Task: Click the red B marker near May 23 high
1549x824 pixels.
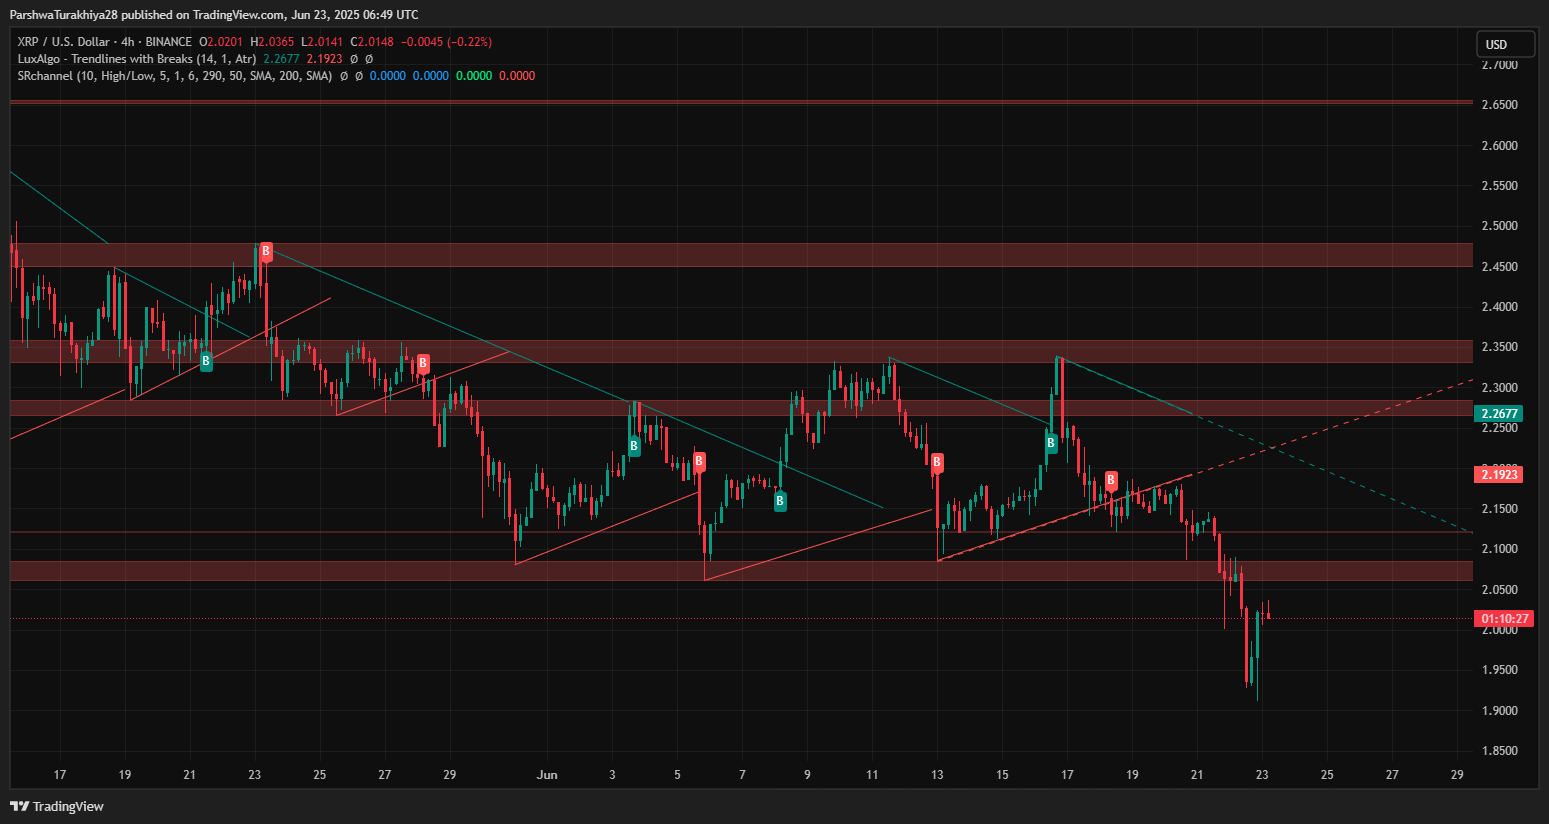Action: point(265,252)
